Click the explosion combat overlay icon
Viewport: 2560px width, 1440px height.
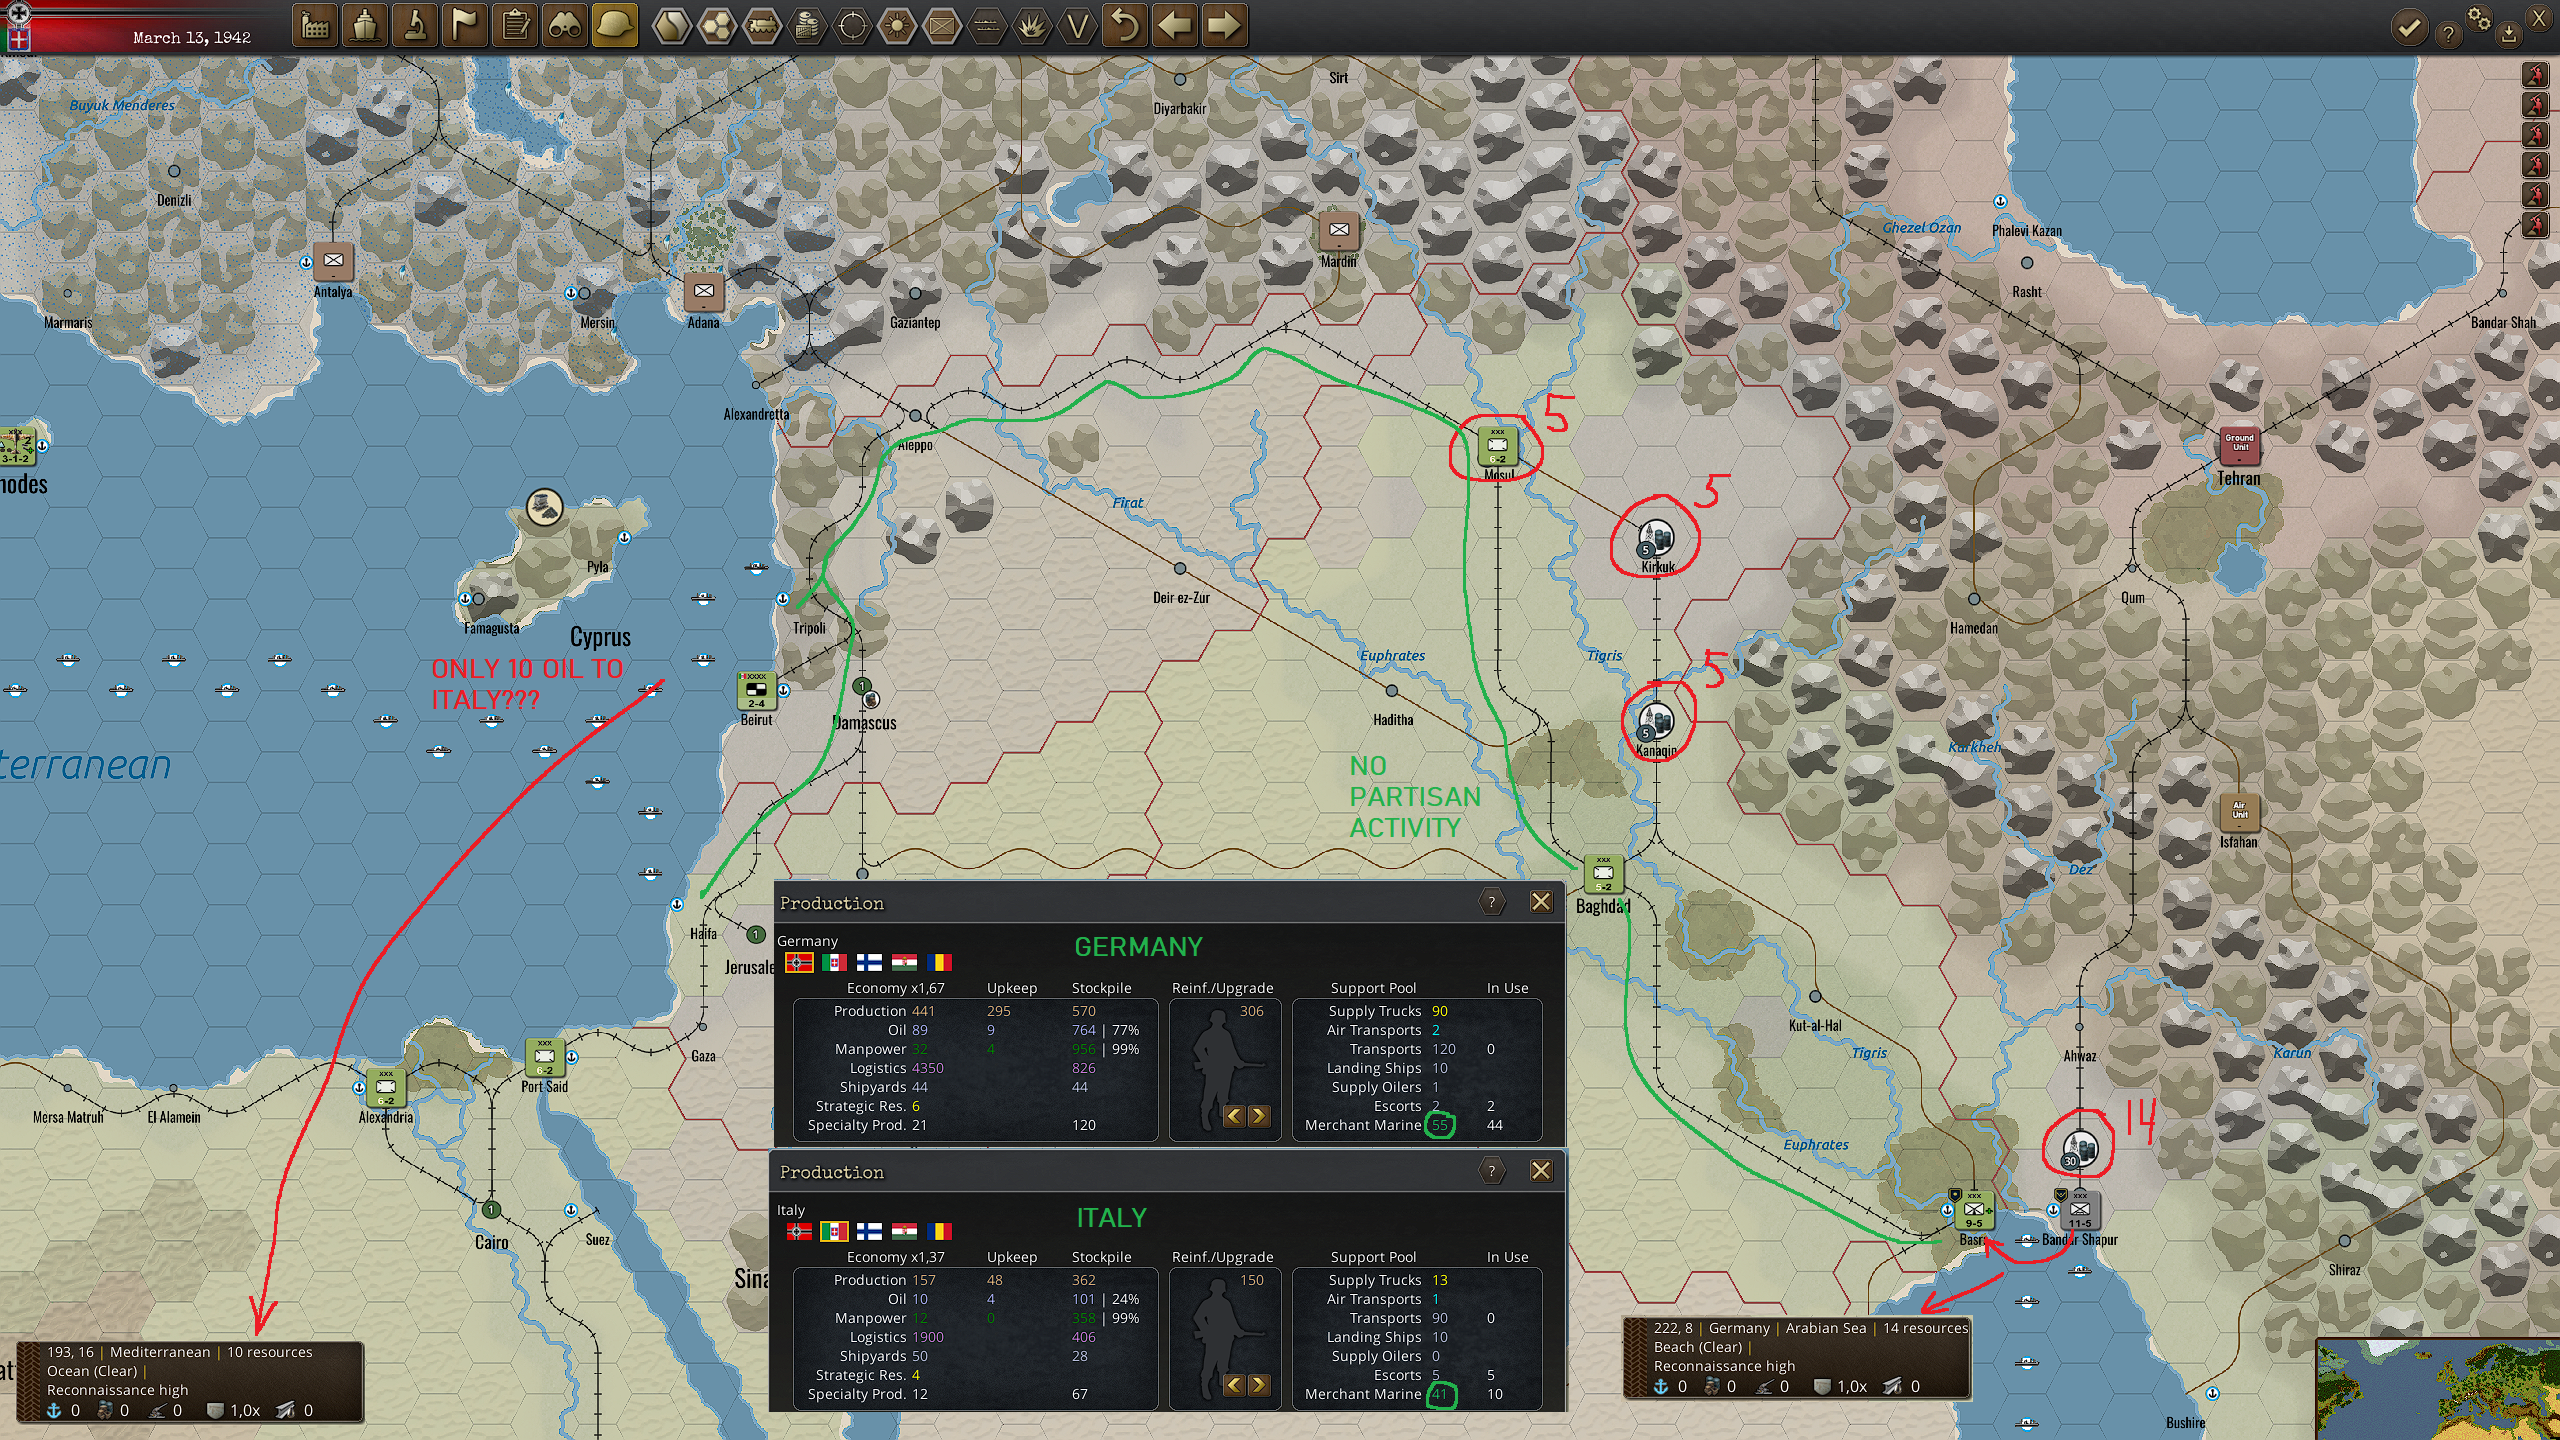click(1033, 27)
